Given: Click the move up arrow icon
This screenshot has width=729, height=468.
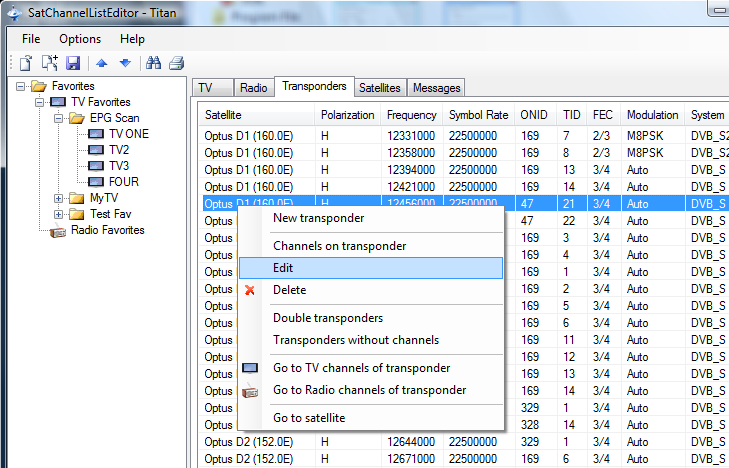Looking at the screenshot, I should click(x=102, y=63).
